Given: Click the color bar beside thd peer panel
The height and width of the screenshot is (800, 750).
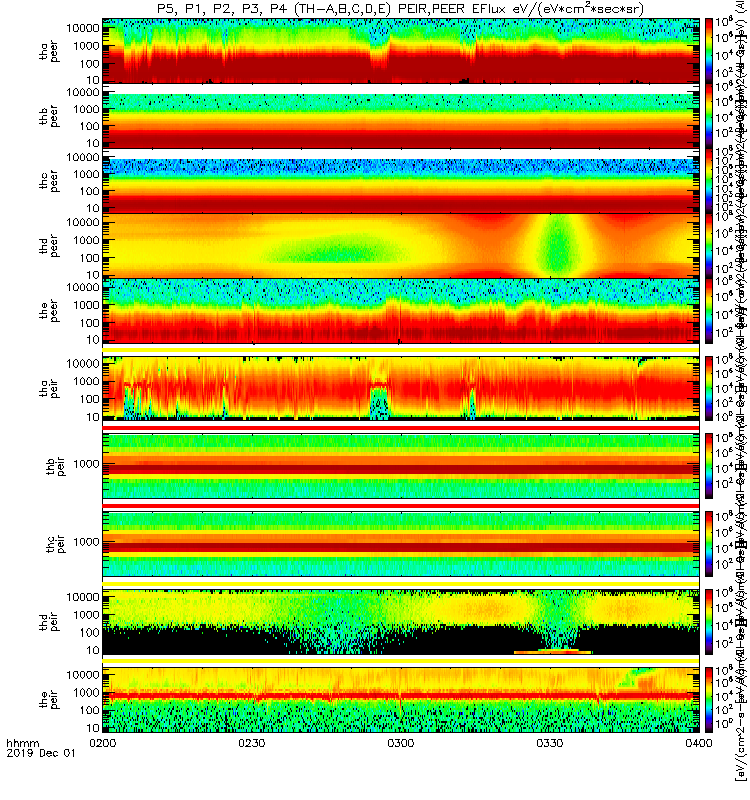Looking at the screenshot, I should click(x=709, y=246).
